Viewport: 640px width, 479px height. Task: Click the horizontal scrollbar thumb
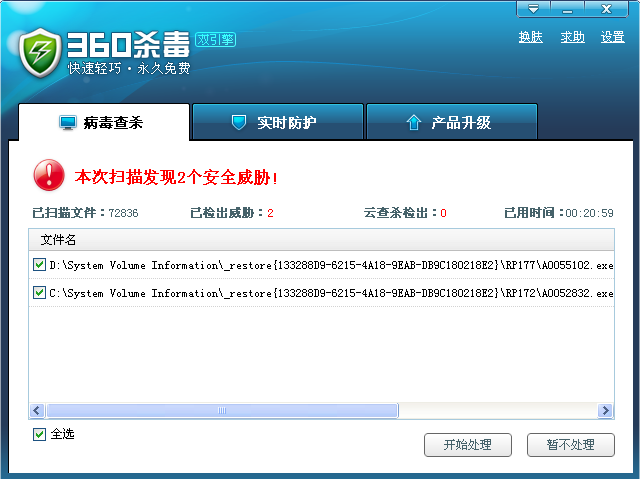click(222, 410)
